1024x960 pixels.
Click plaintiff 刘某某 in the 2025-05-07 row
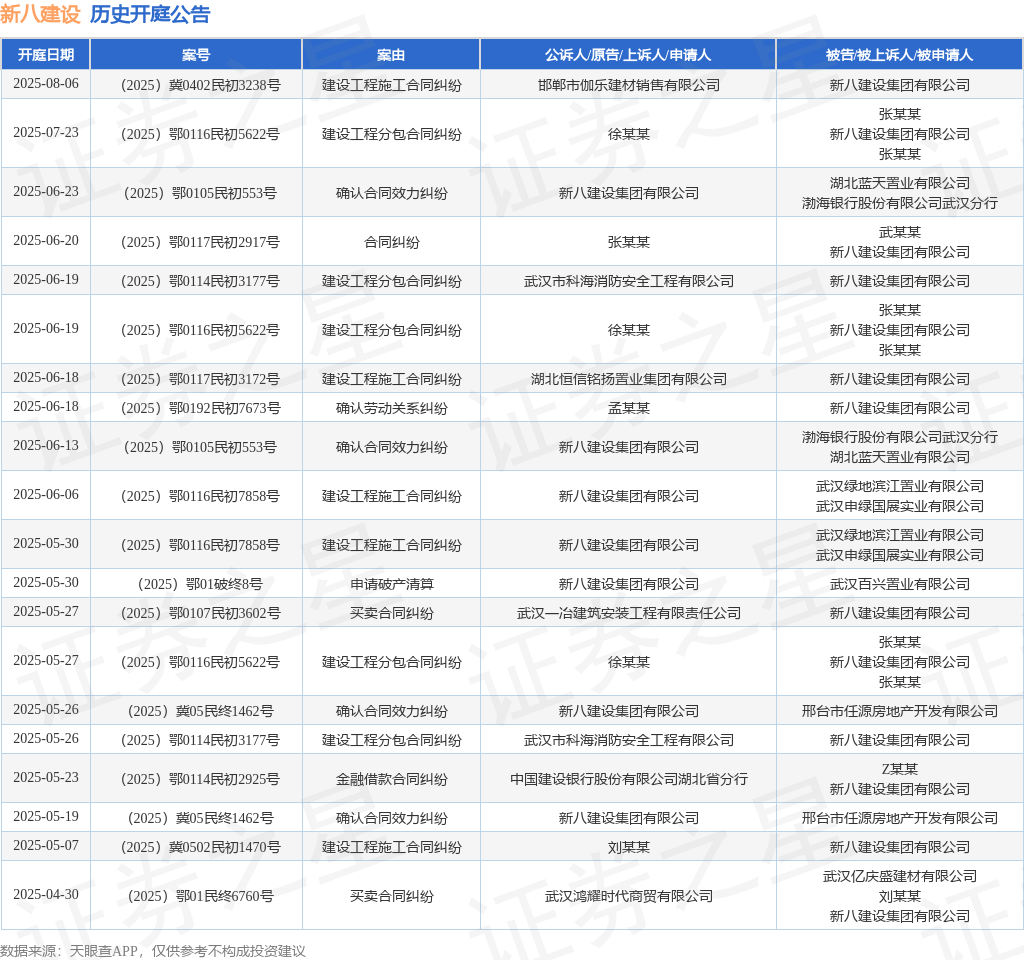(629, 847)
